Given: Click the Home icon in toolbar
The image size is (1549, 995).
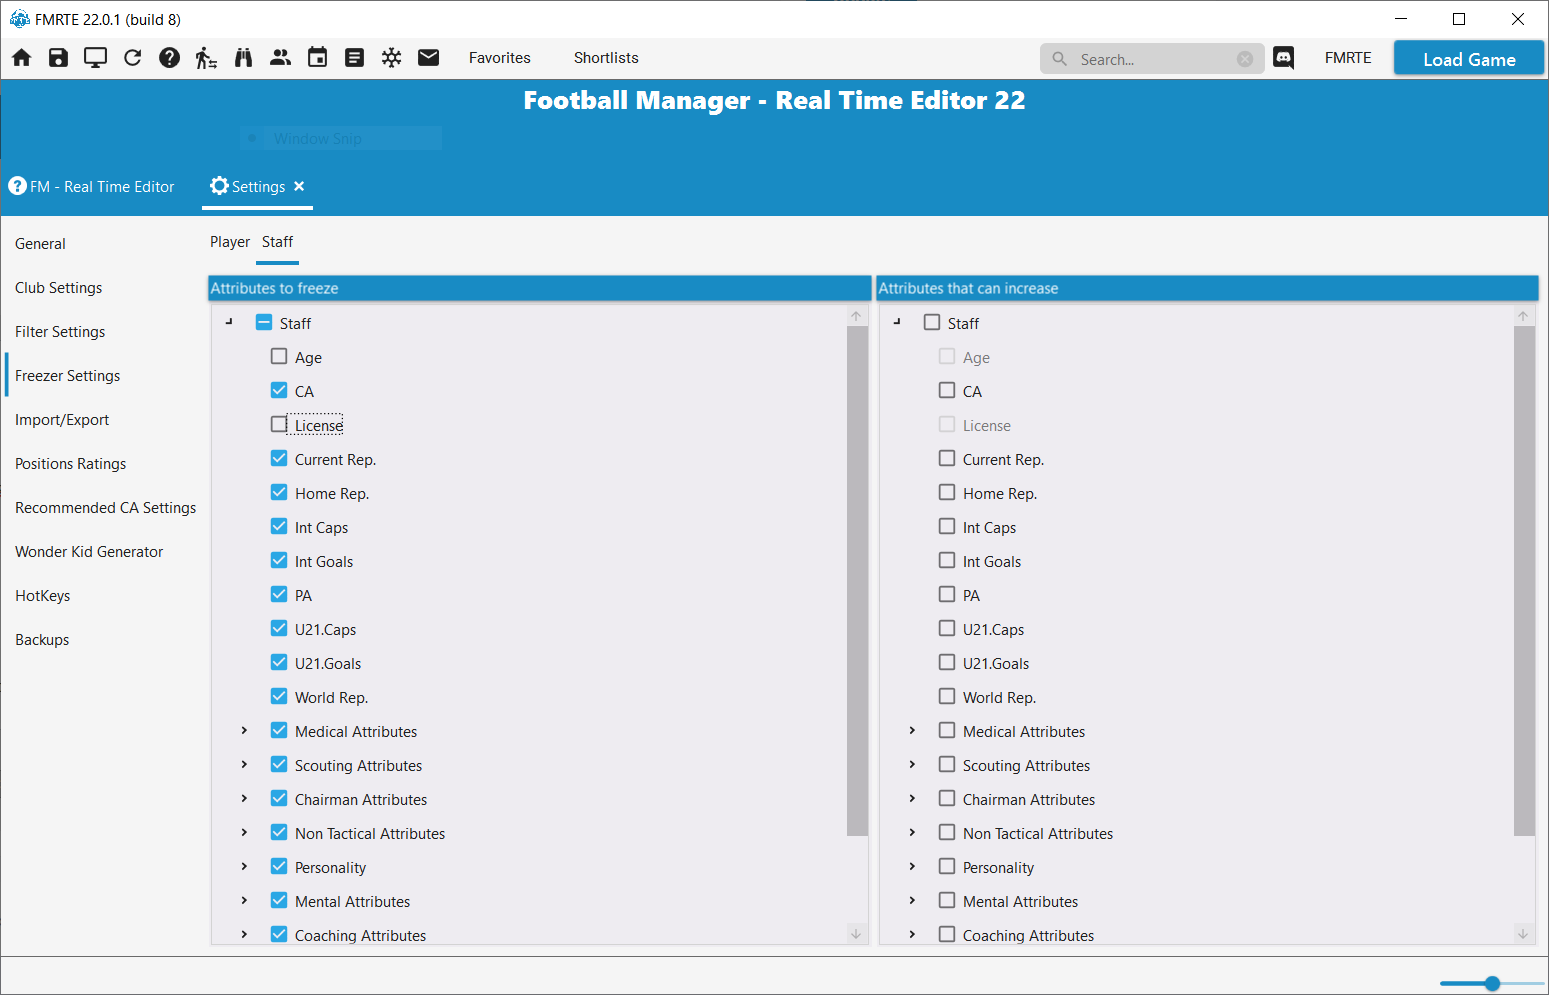Looking at the screenshot, I should coord(22,58).
